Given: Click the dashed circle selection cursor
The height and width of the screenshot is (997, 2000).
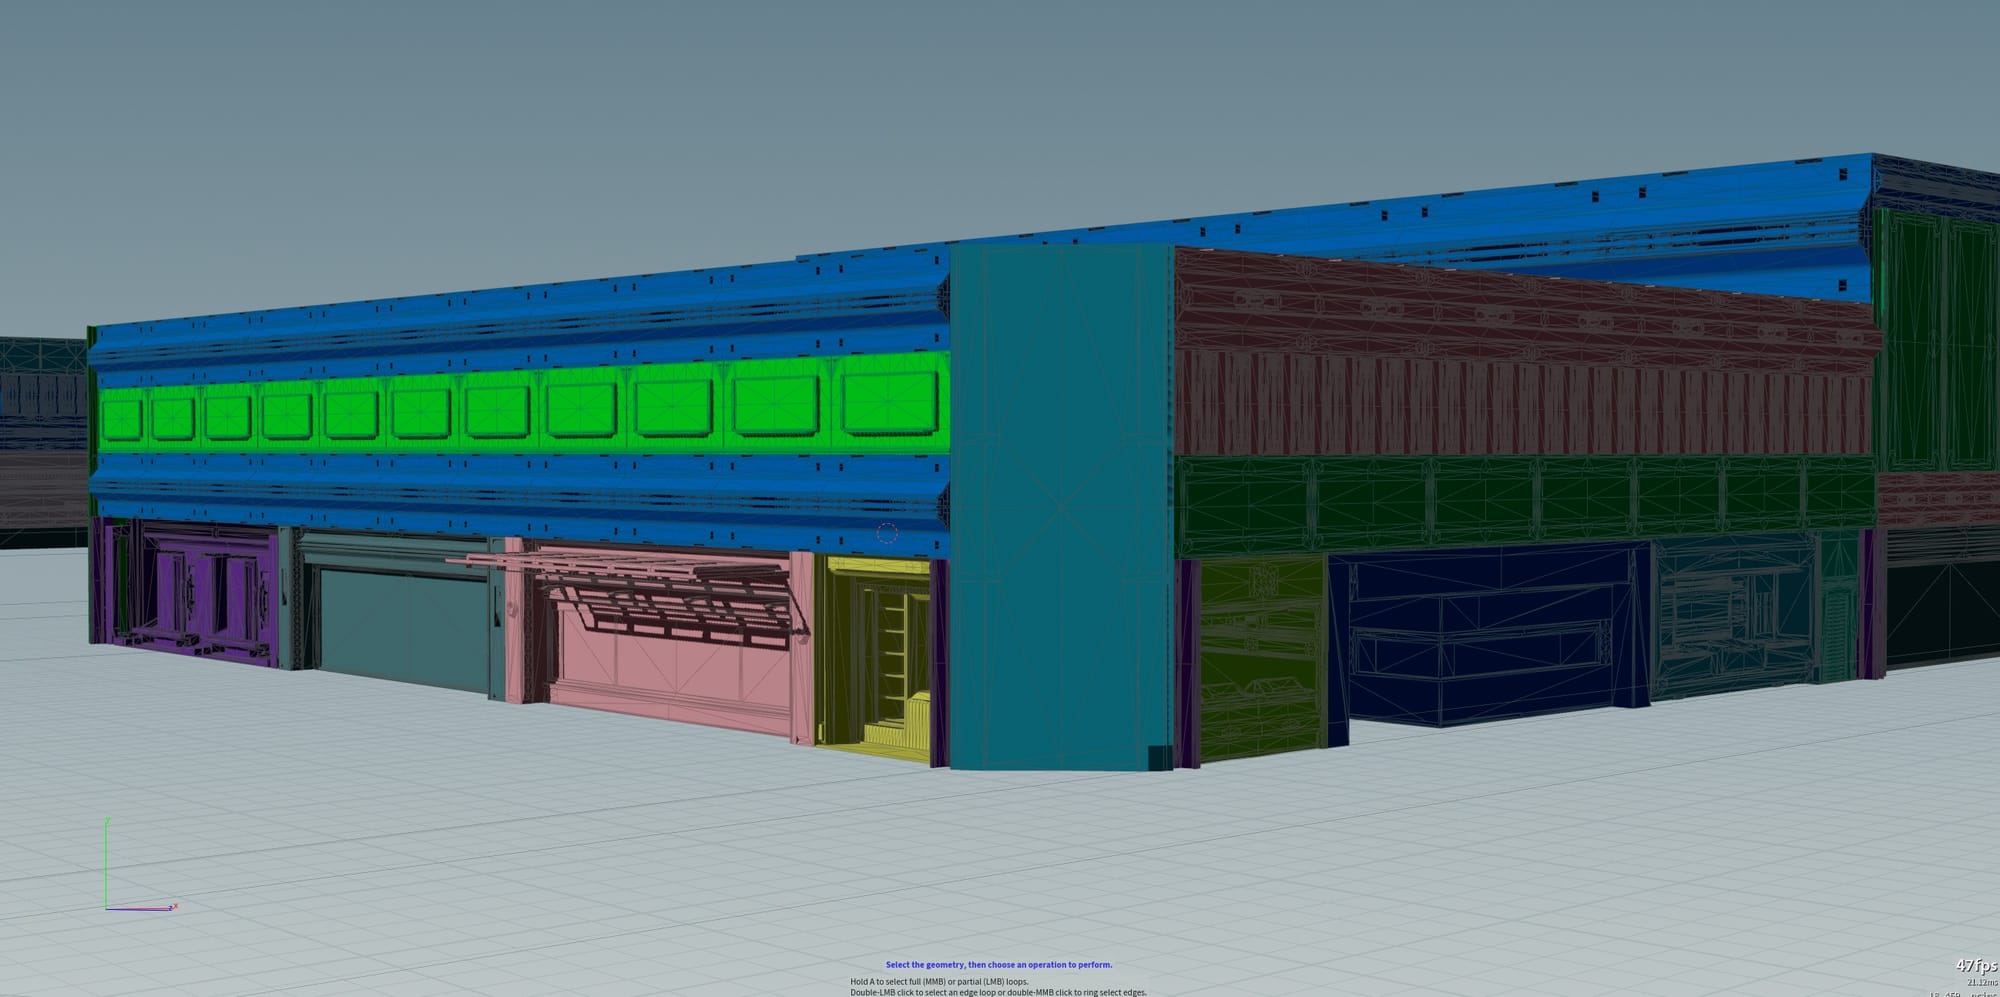Looking at the screenshot, I should pyautogui.click(x=887, y=533).
